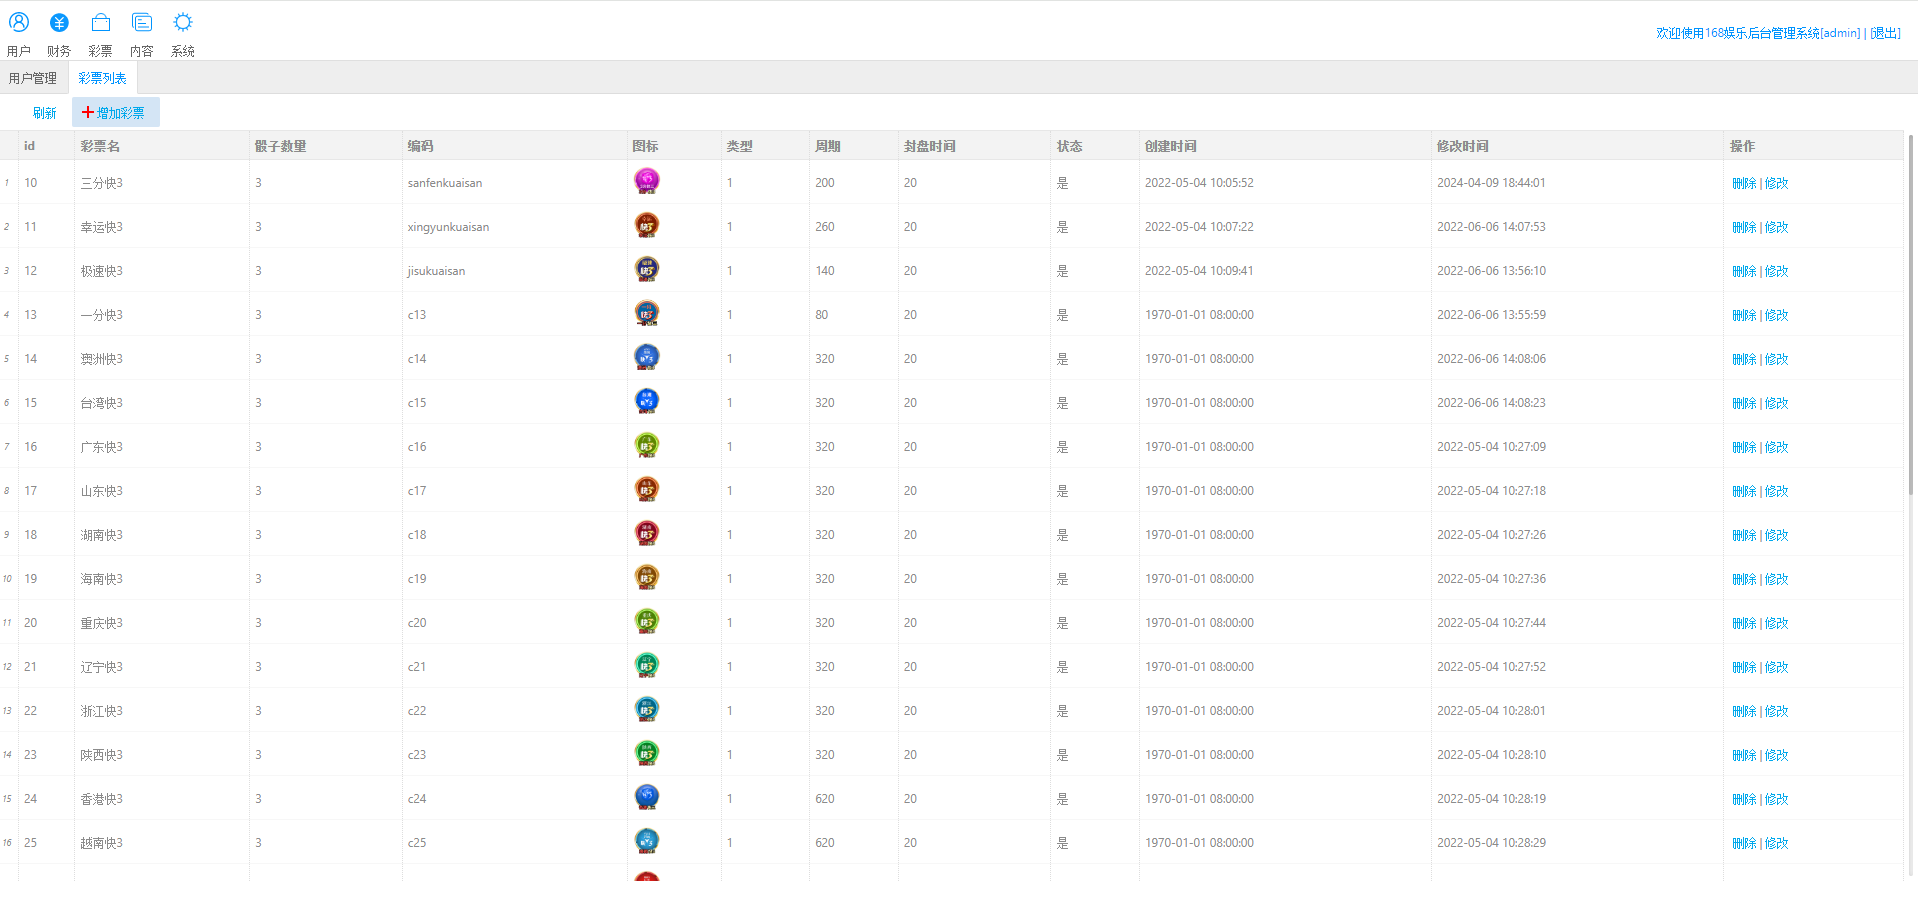Click the 澳洲快3 logo icon in row c14
The image size is (1918, 911).
(647, 357)
